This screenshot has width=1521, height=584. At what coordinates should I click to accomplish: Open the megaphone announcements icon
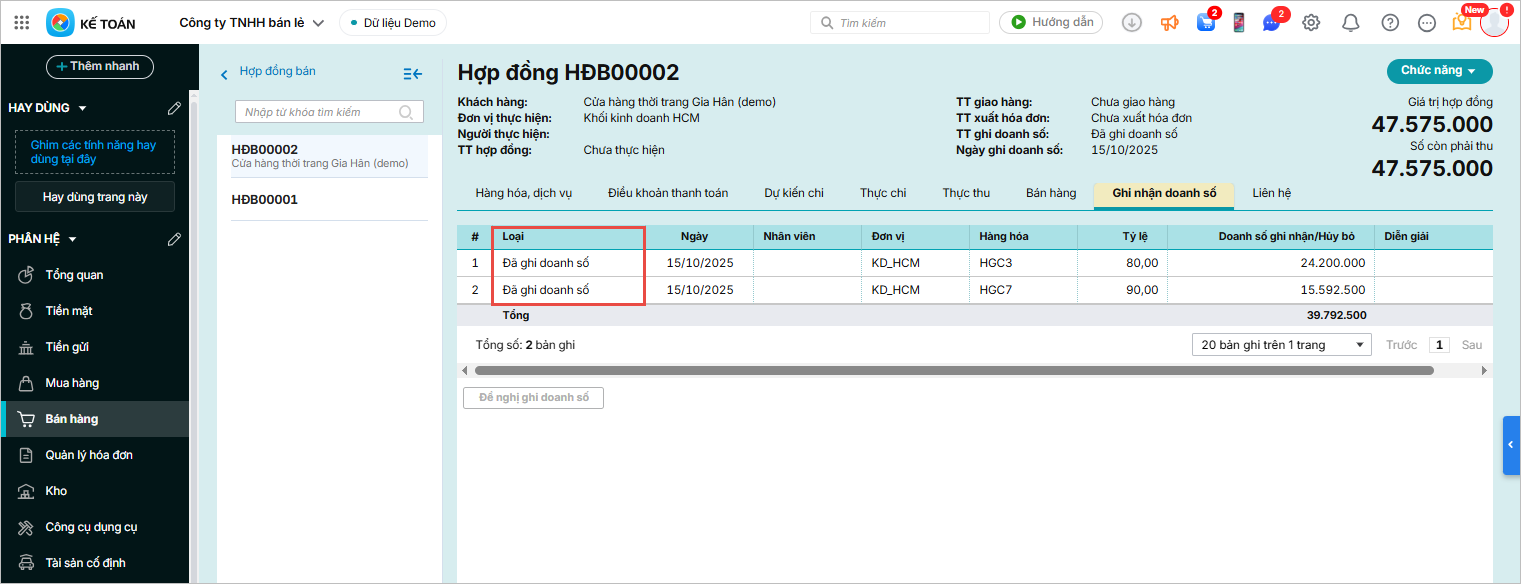click(x=1169, y=22)
